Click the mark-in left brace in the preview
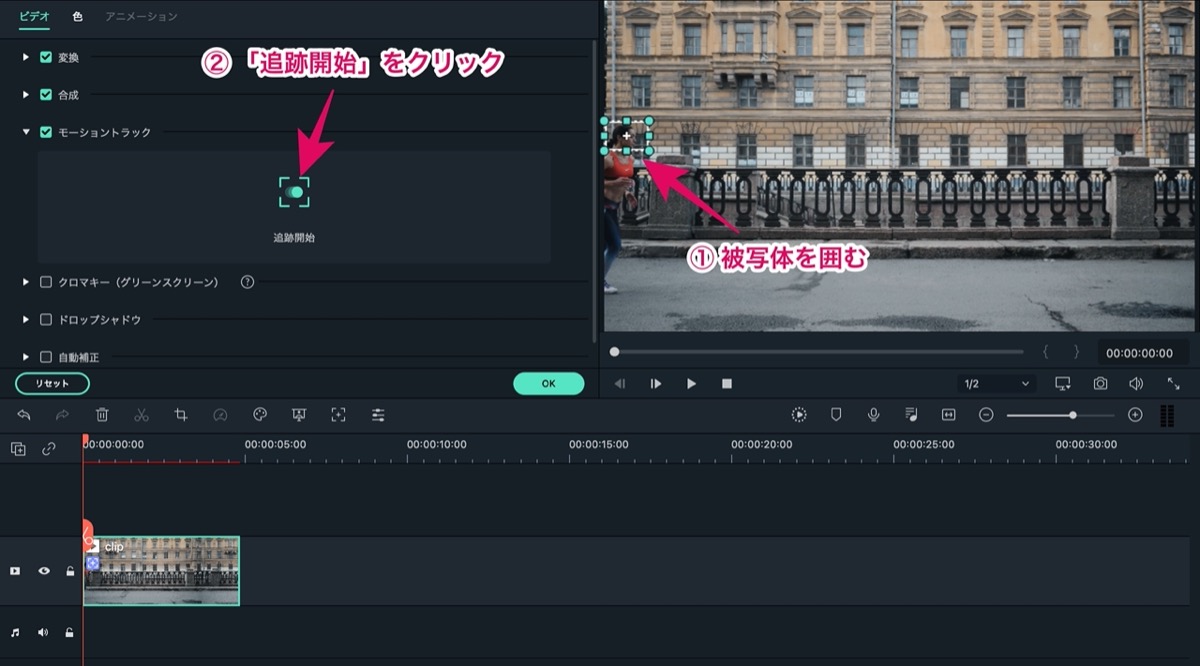Image resolution: width=1200 pixels, height=666 pixels. pyautogui.click(x=1046, y=352)
